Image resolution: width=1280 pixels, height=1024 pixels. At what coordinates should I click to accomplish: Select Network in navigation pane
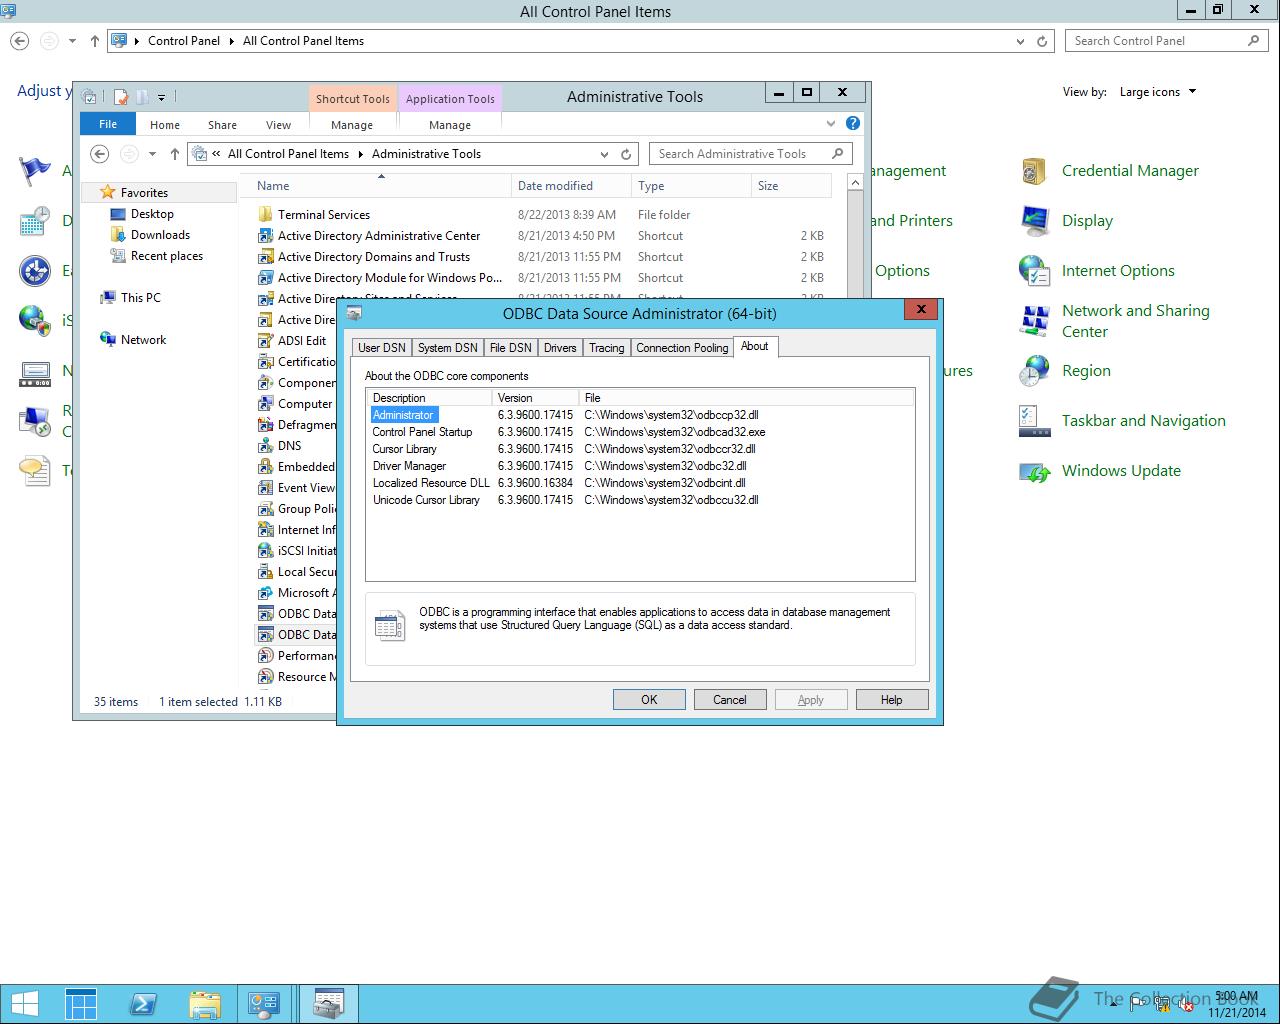[x=143, y=340]
